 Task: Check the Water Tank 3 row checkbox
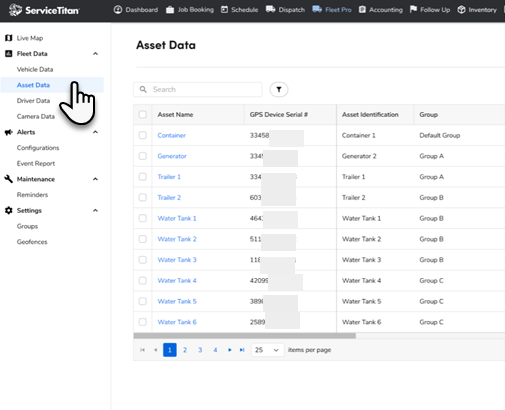(143, 259)
